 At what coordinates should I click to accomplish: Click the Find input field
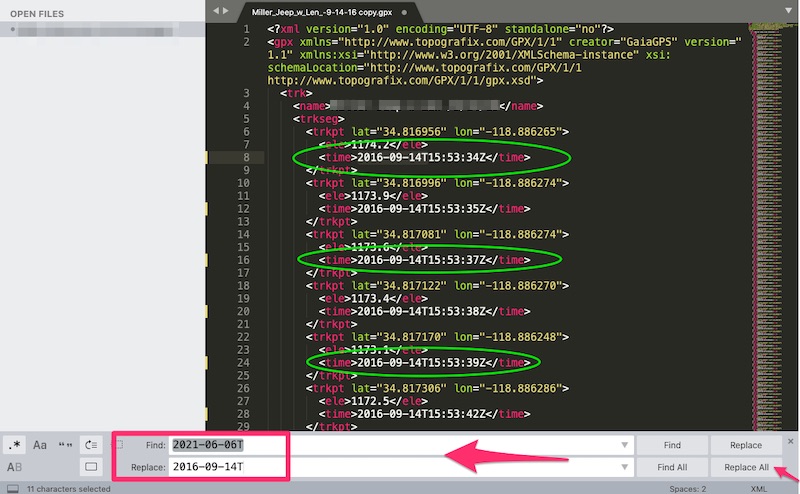[x=400, y=445]
